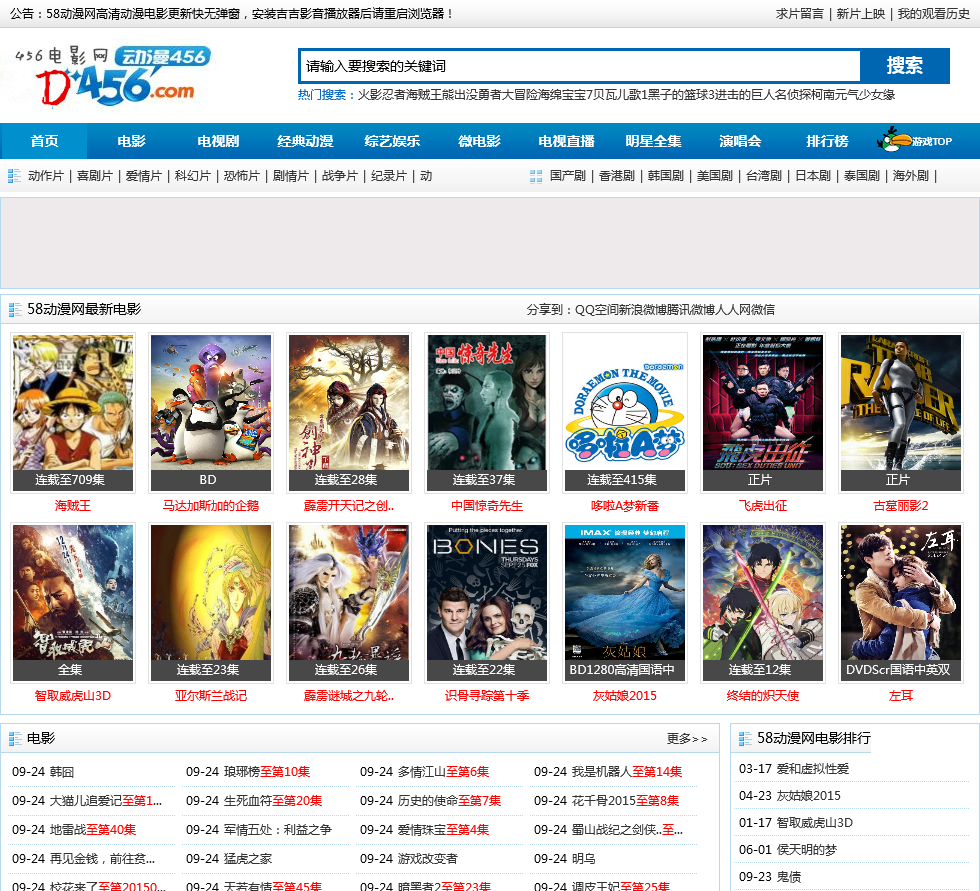Image resolution: width=980 pixels, height=891 pixels.
Task: Click the 热门搜索 keyword line
Action: [596, 95]
